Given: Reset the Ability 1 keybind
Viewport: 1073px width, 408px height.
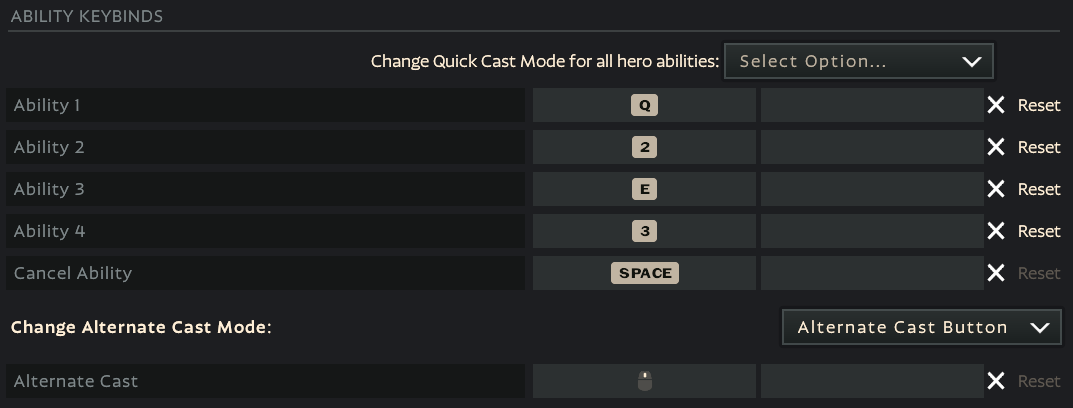Looking at the screenshot, I should [1039, 105].
